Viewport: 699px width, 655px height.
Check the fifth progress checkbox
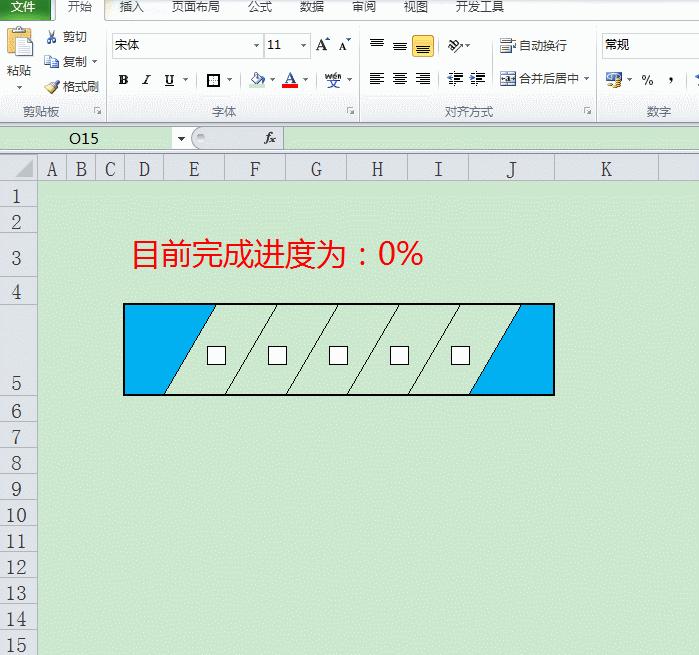461,355
